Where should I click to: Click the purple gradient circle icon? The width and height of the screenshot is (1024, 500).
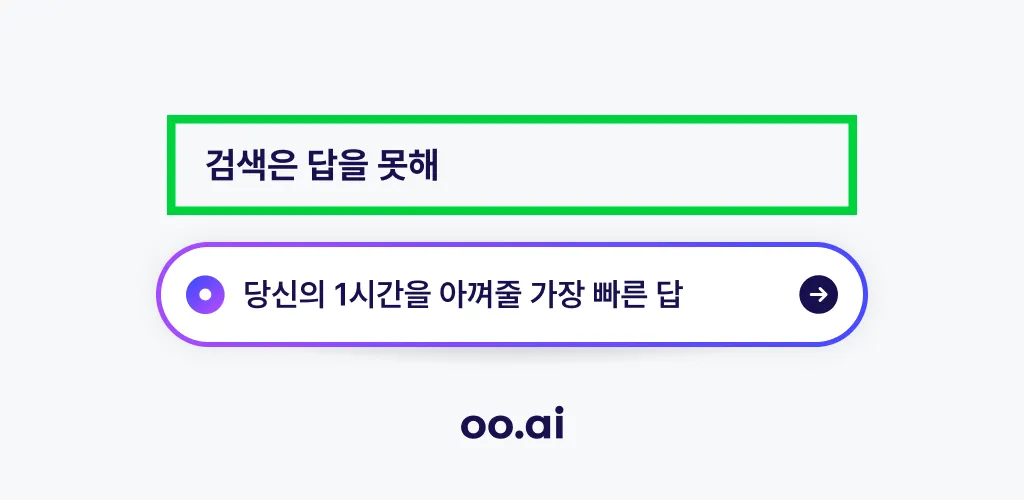click(205, 295)
